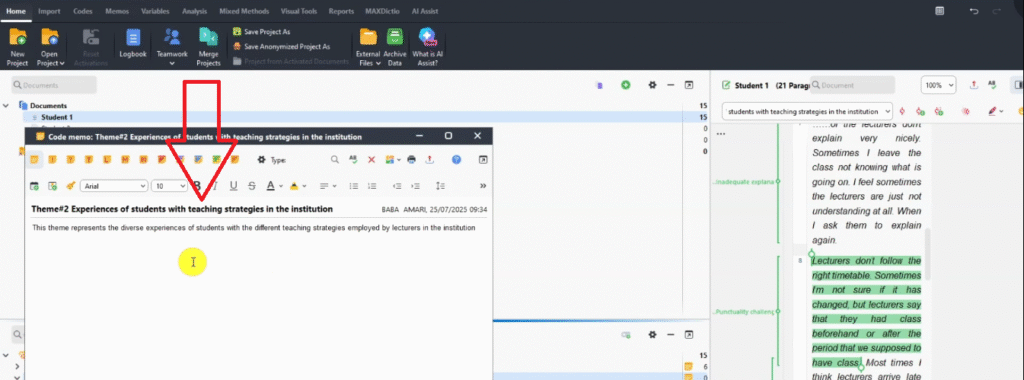Screen dimensions: 1024x380
Task: Switch to the Import tab
Action: pos(49,11)
